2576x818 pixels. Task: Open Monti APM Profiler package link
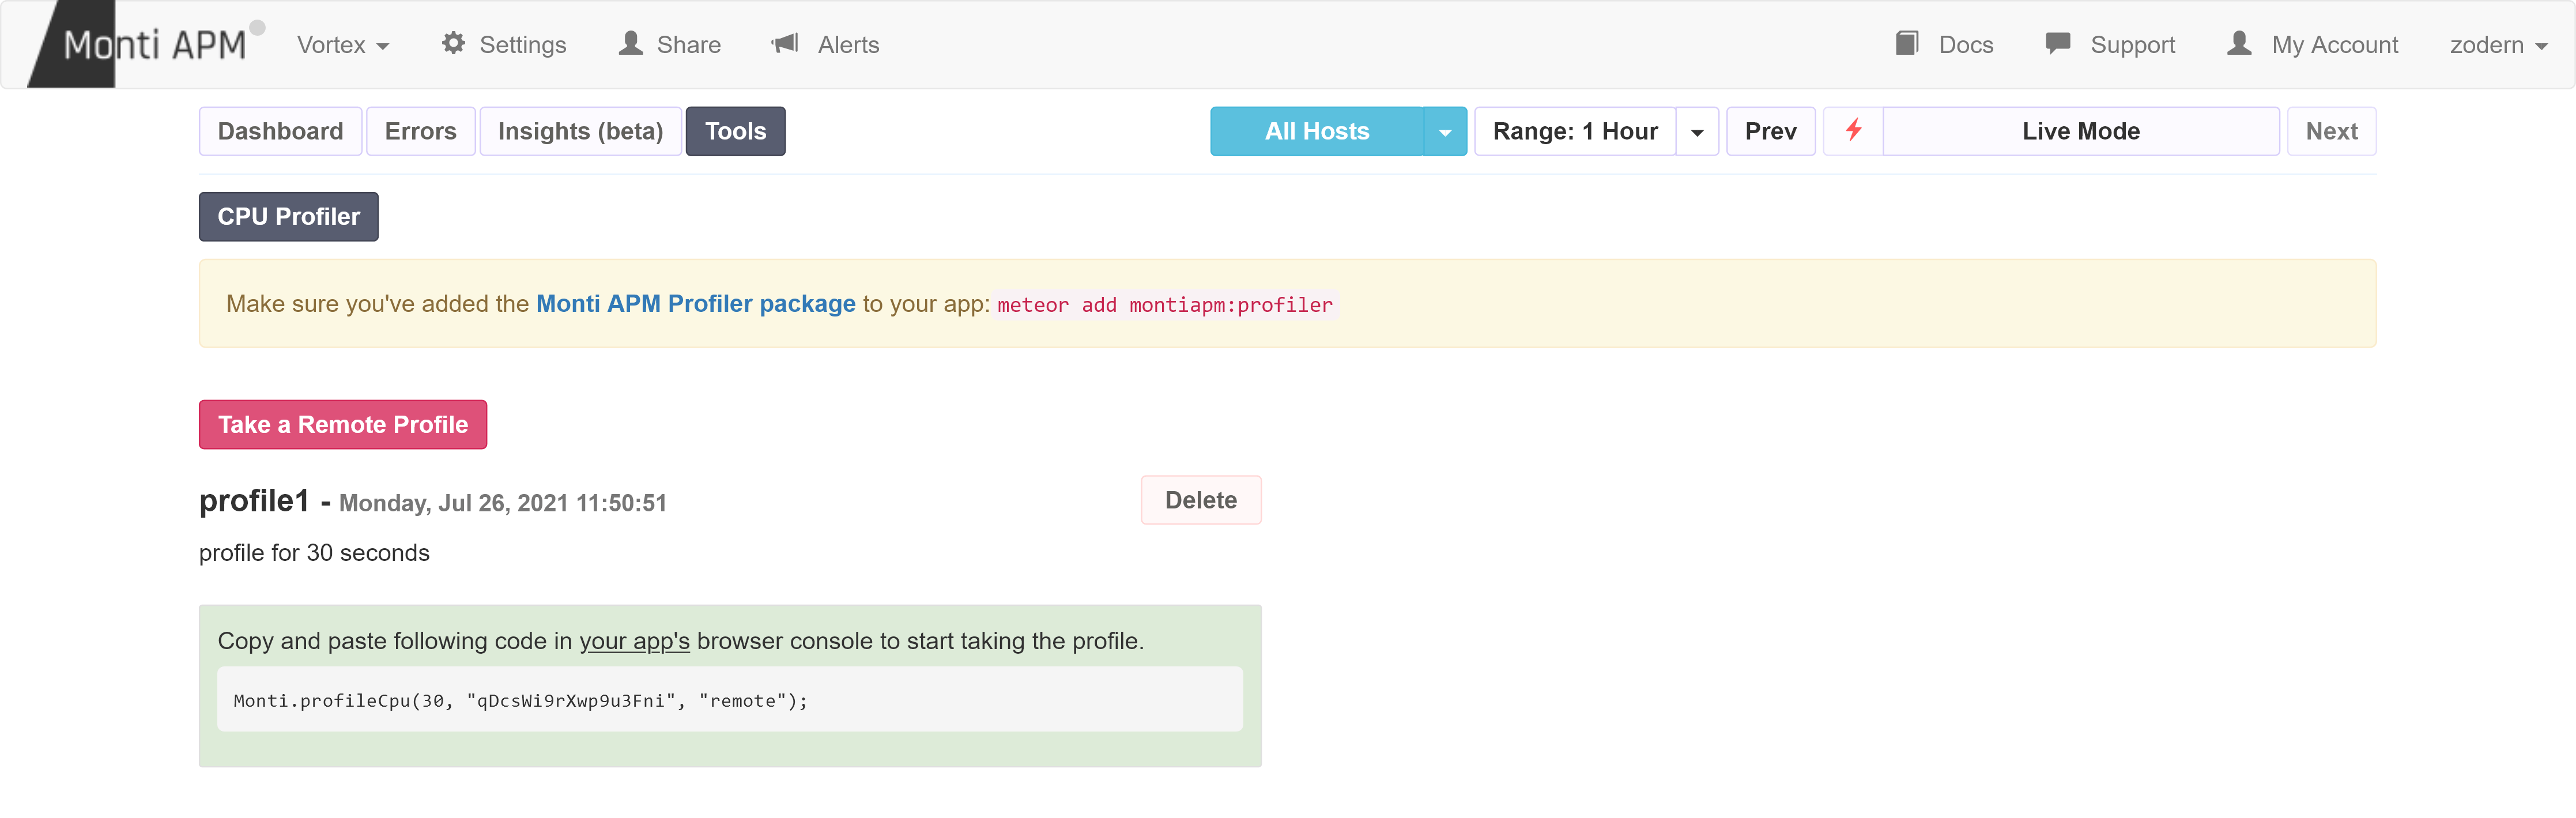tap(695, 304)
